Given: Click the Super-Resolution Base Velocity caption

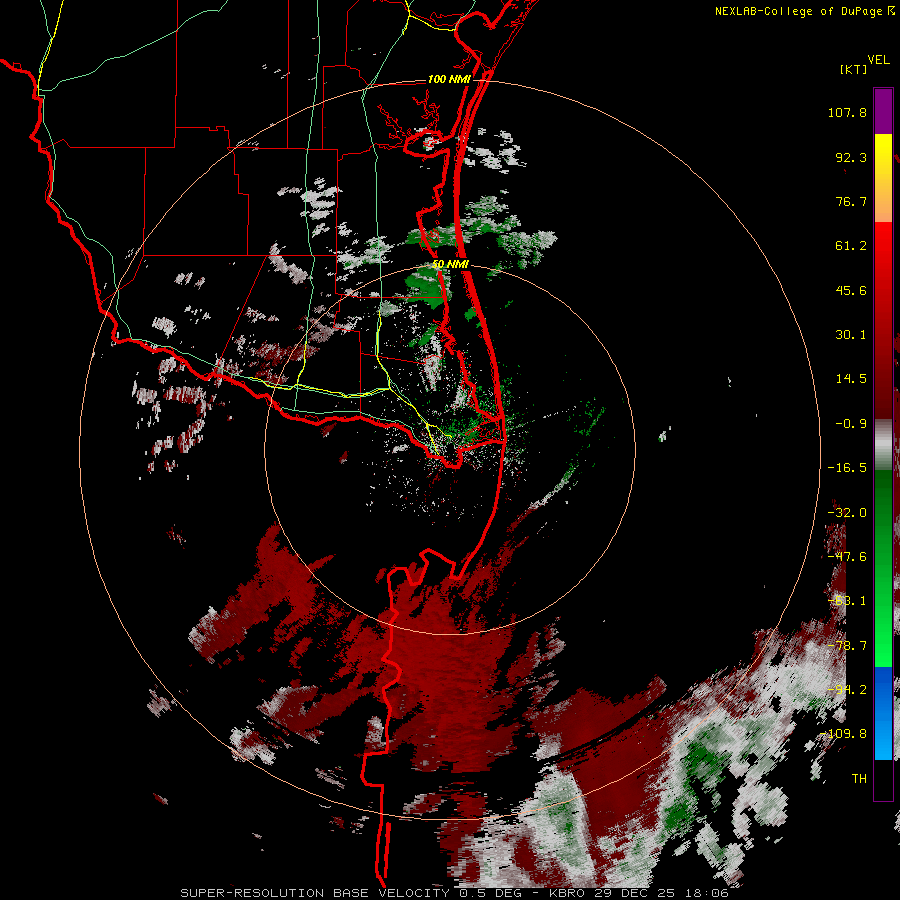Looking at the screenshot, I should [x=454, y=893].
